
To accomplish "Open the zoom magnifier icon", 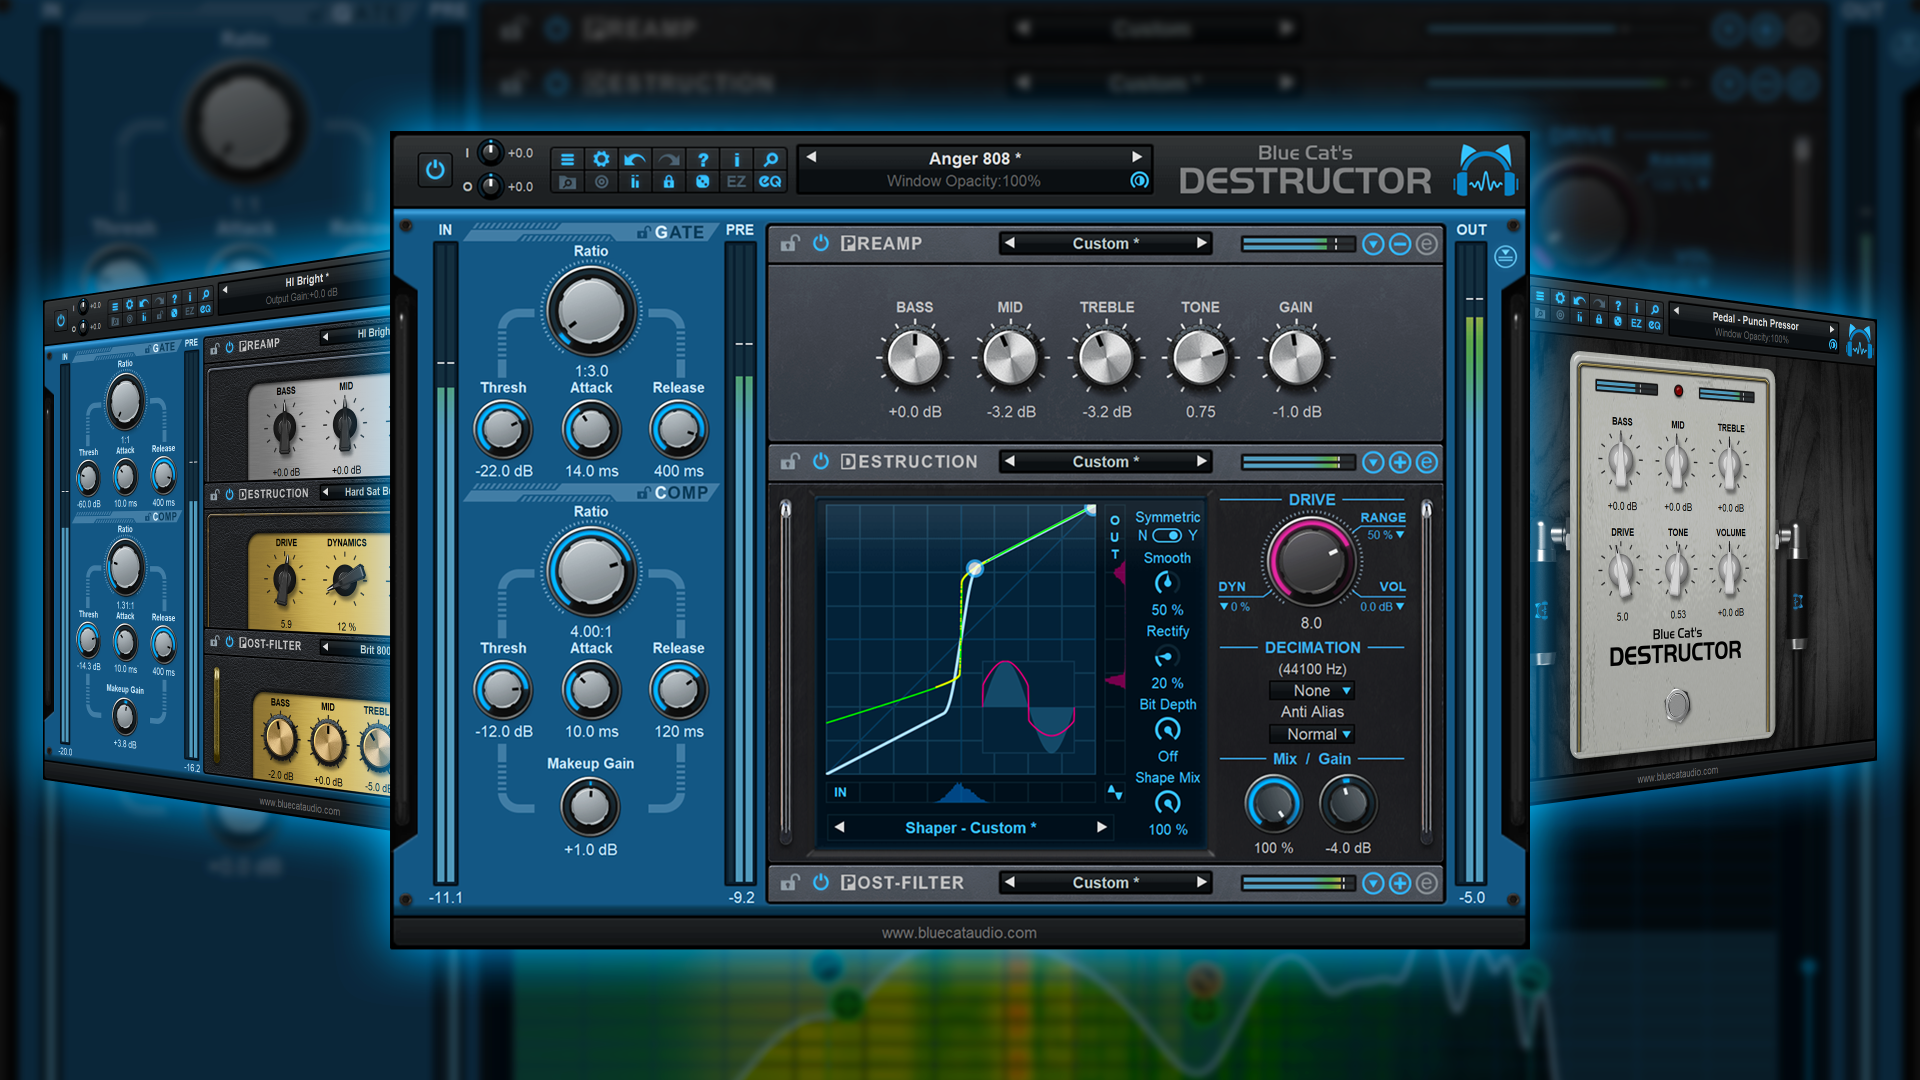I will coord(770,158).
